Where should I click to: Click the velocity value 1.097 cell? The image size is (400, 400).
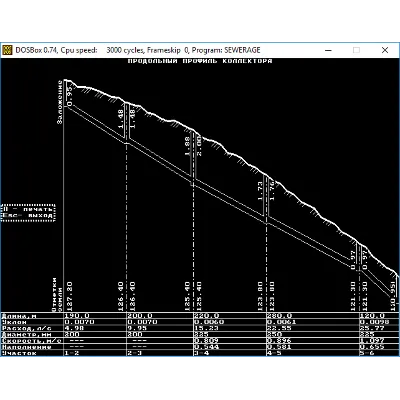tap(372, 341)
